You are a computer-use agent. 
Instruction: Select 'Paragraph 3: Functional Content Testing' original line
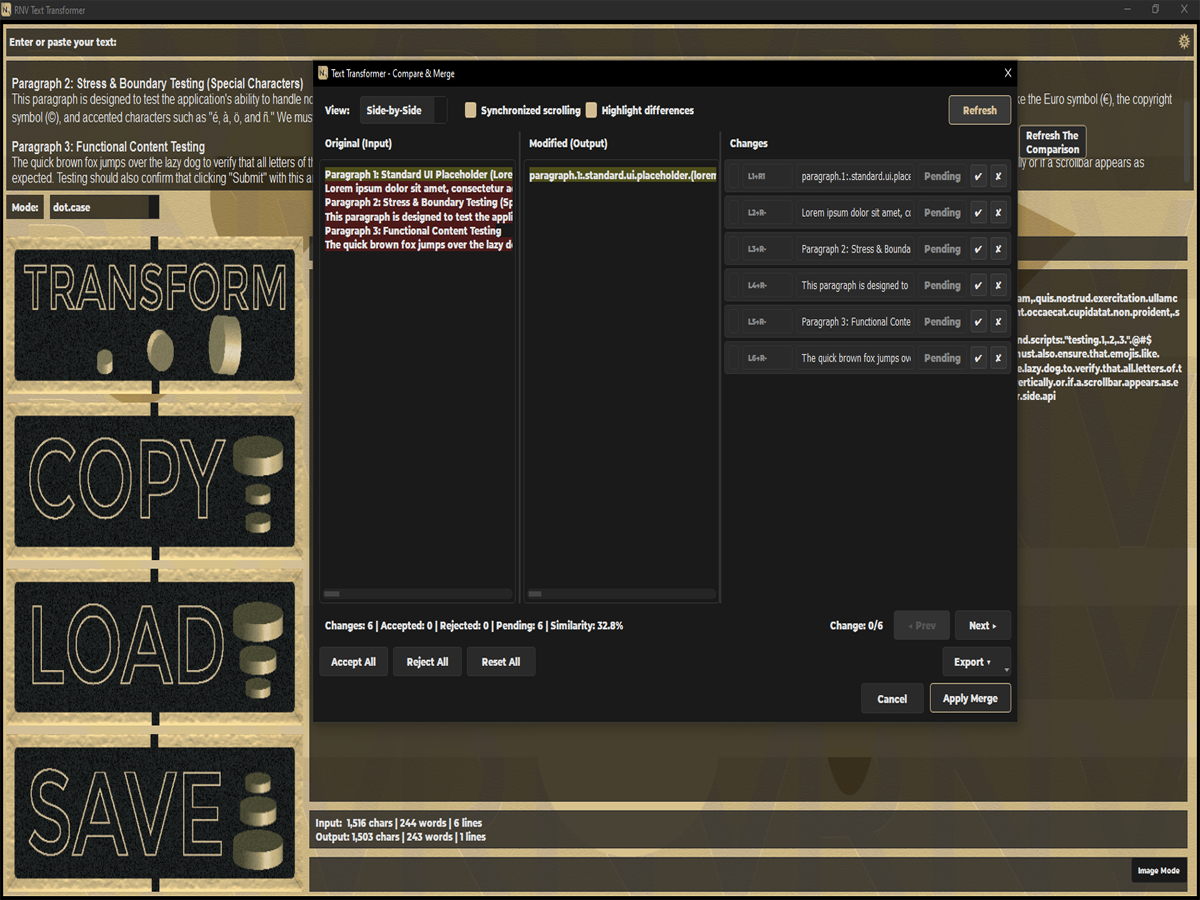413,230
